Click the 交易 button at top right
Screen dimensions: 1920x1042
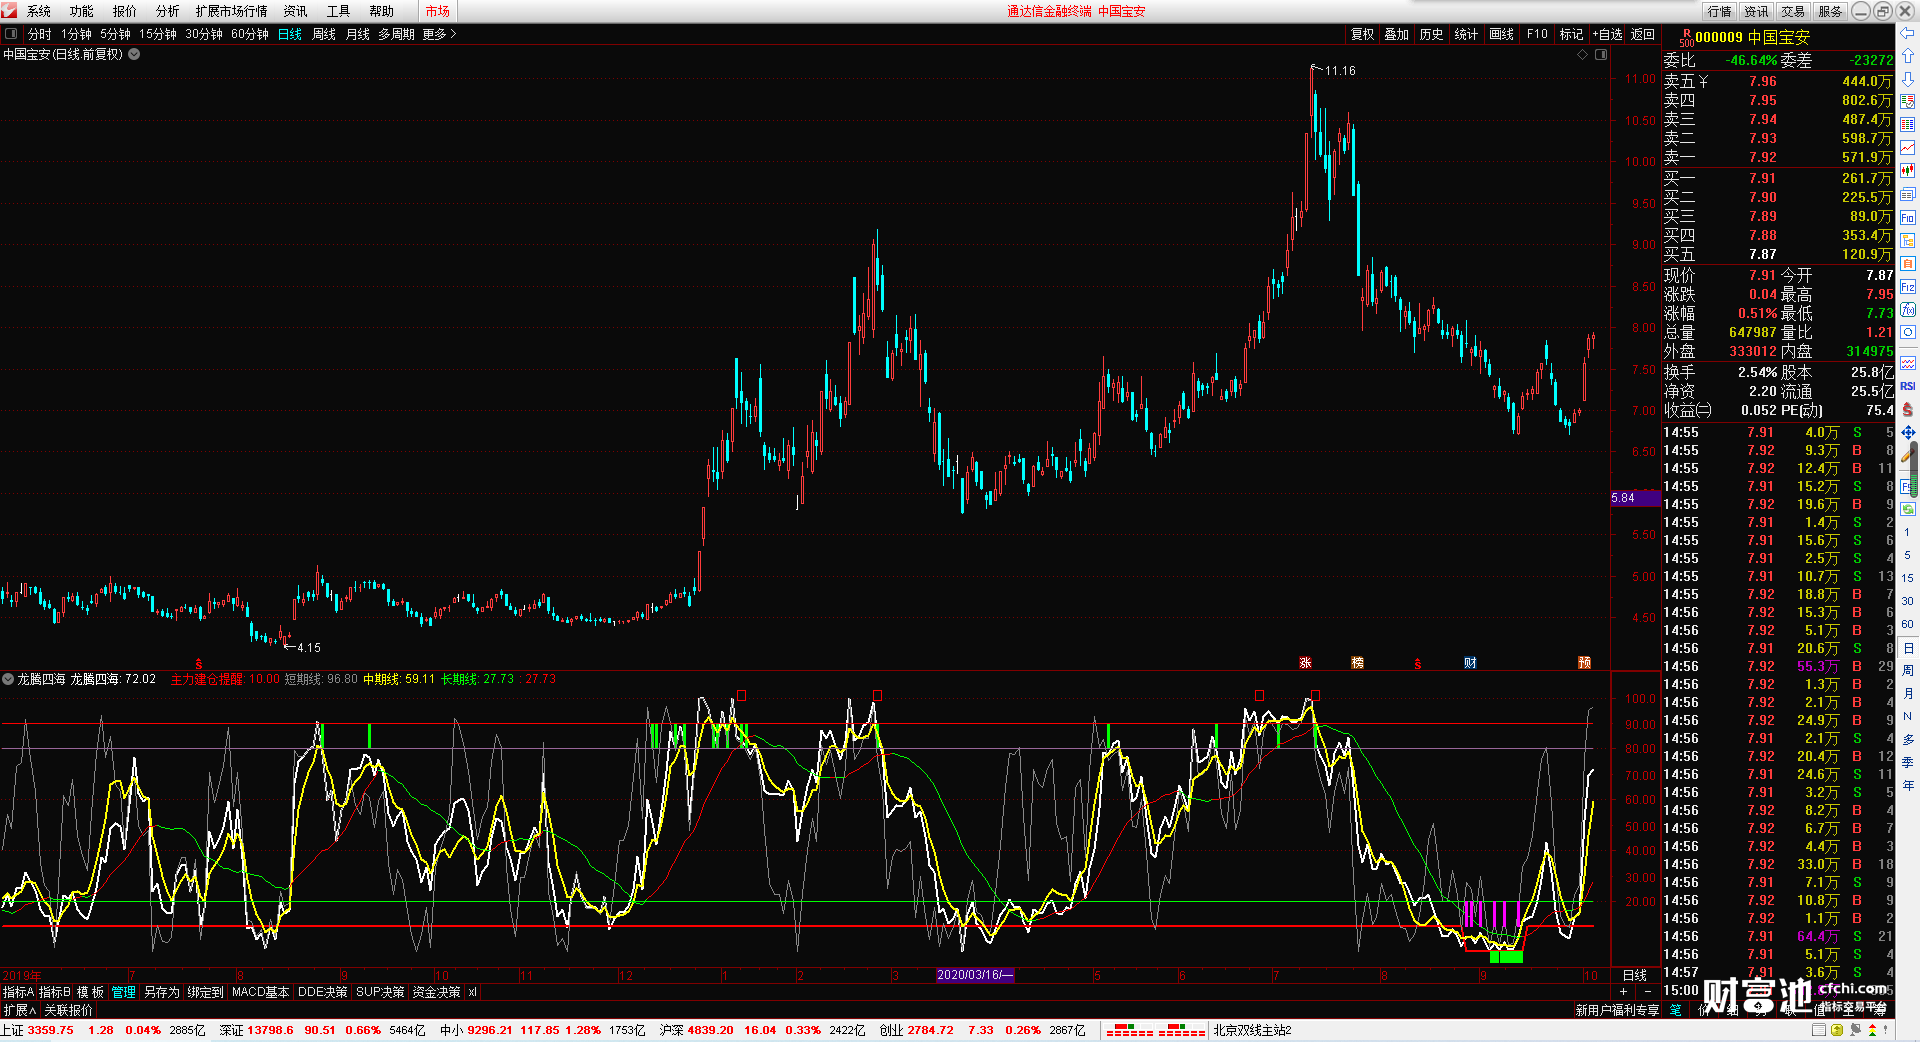[1793, 11]
